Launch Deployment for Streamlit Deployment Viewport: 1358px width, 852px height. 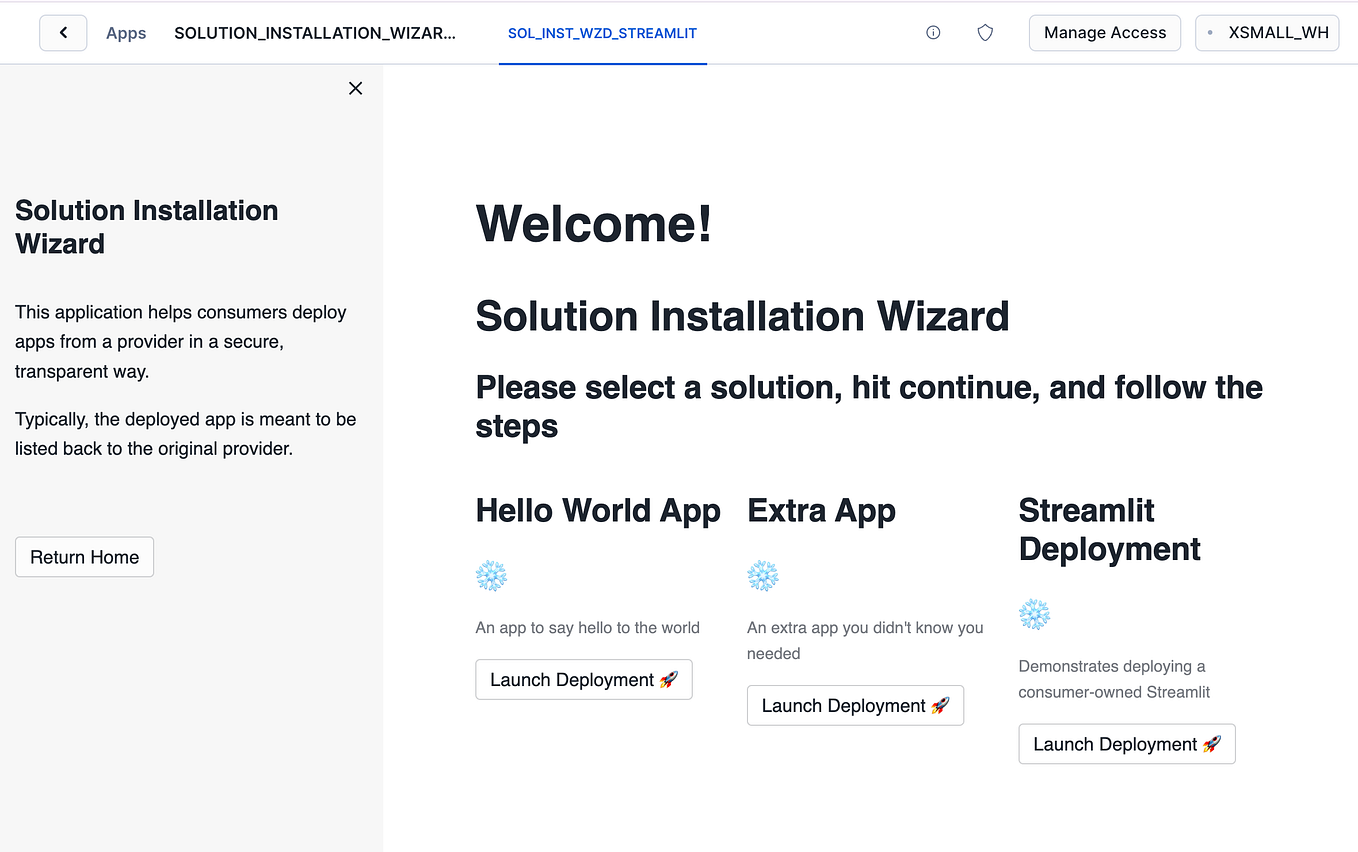pyautogui.click(x=1126, y=744)
